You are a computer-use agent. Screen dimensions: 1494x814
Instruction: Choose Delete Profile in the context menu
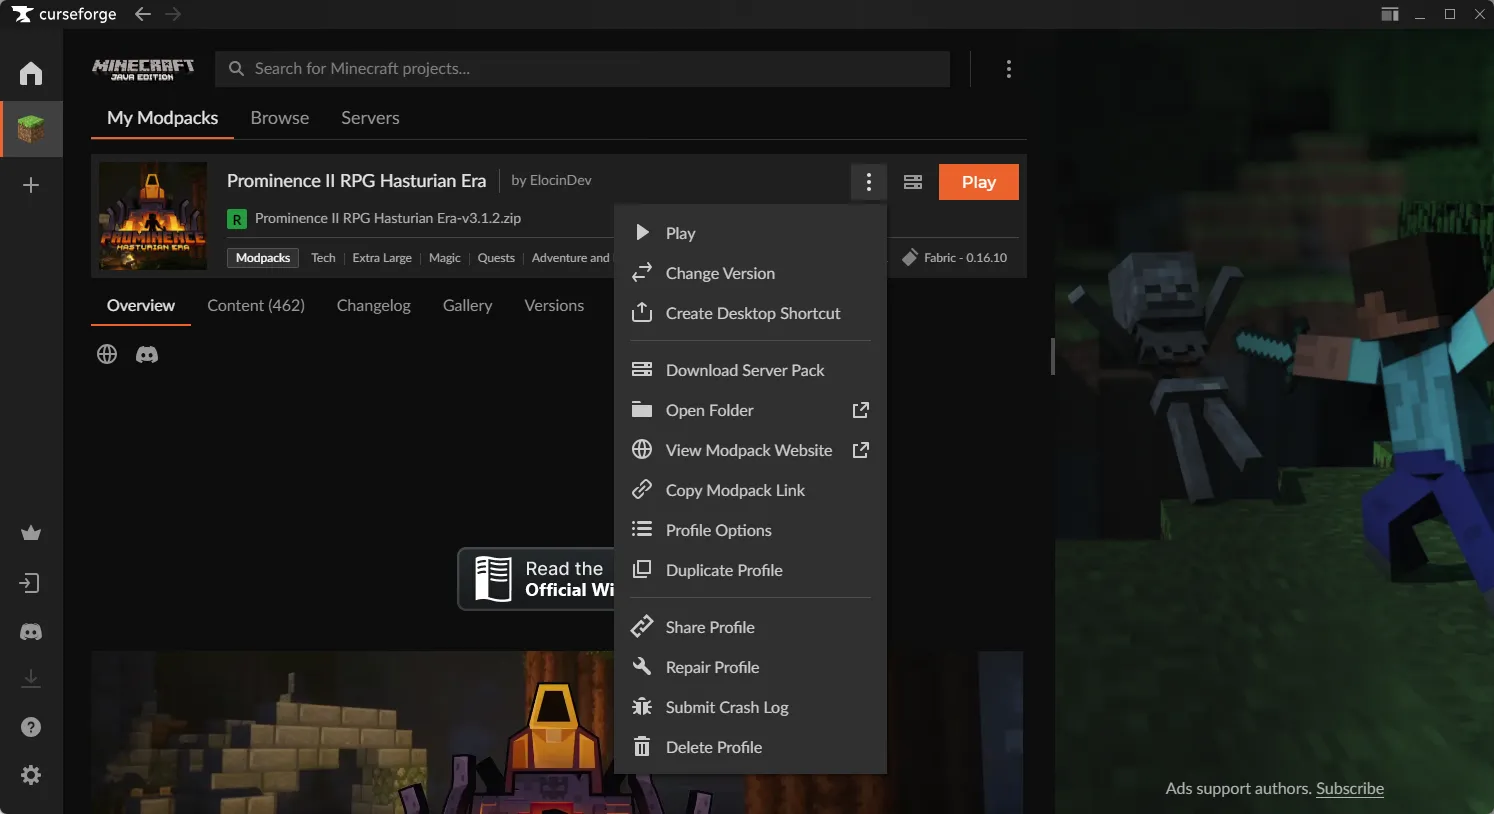713,747
